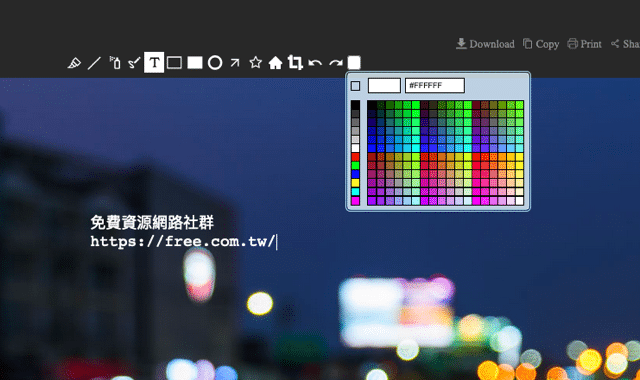Viewport: 640px width, 380px height.
Task: Choose the white swatch at palette grid's bottom-right corner
Action: point(519,200)
